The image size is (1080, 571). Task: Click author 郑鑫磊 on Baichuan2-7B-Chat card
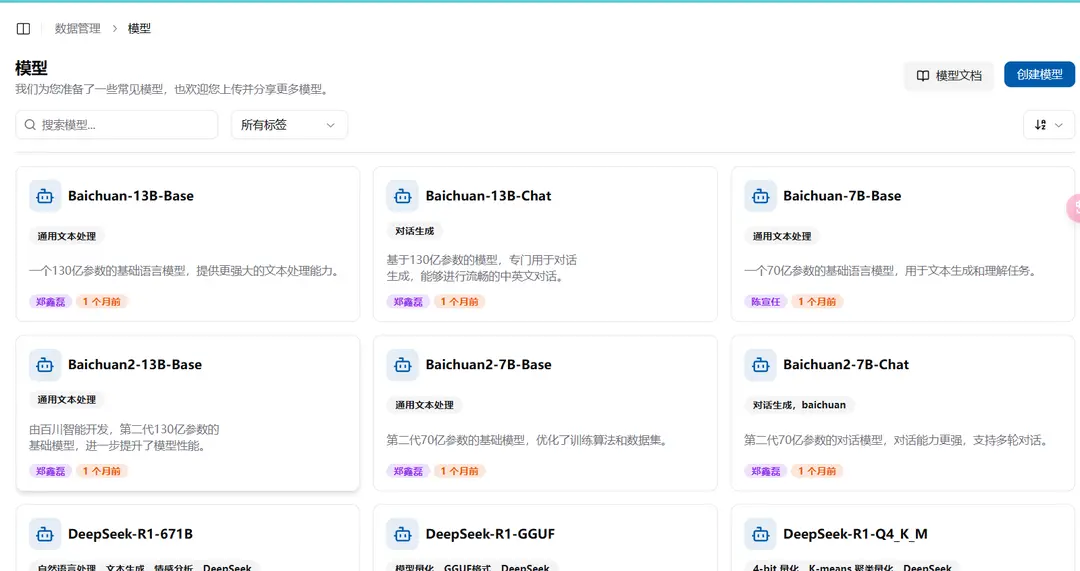(766, 471)
